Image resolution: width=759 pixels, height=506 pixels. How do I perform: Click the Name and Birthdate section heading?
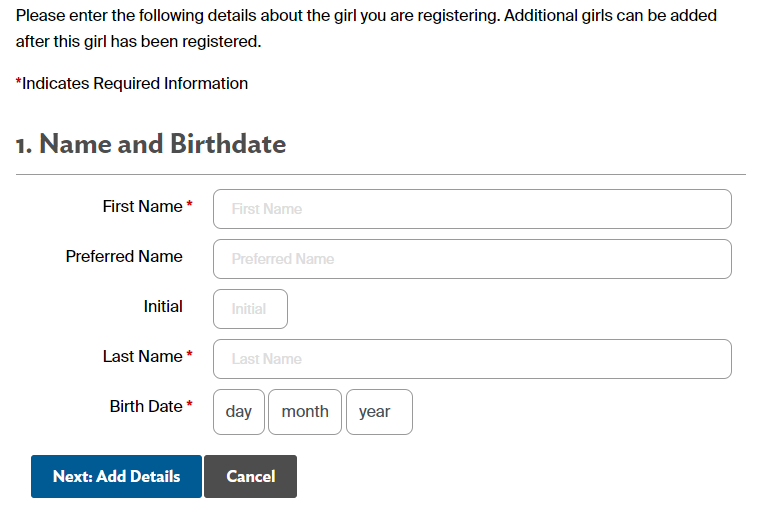pos(151,144)
